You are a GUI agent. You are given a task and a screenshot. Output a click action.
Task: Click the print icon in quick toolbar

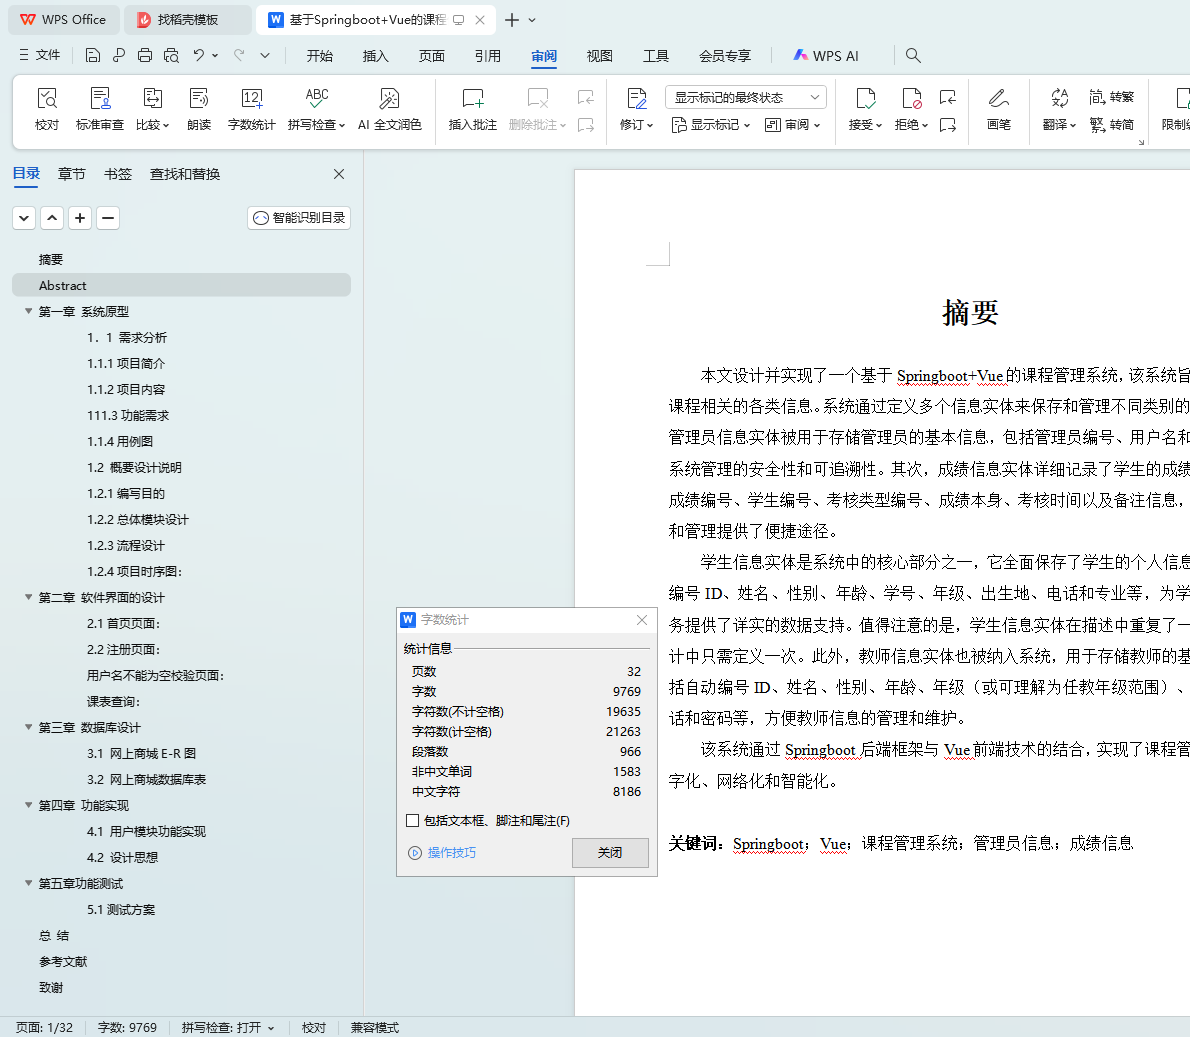click(145, 55)
